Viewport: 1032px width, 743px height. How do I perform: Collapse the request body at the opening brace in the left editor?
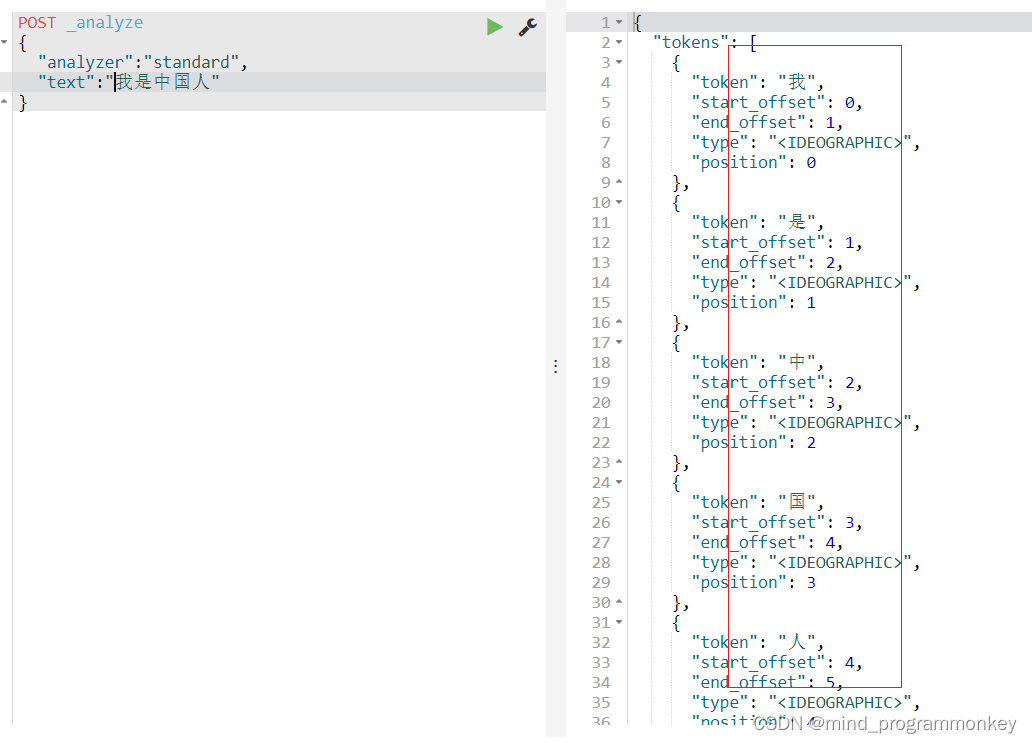(5, 42)
